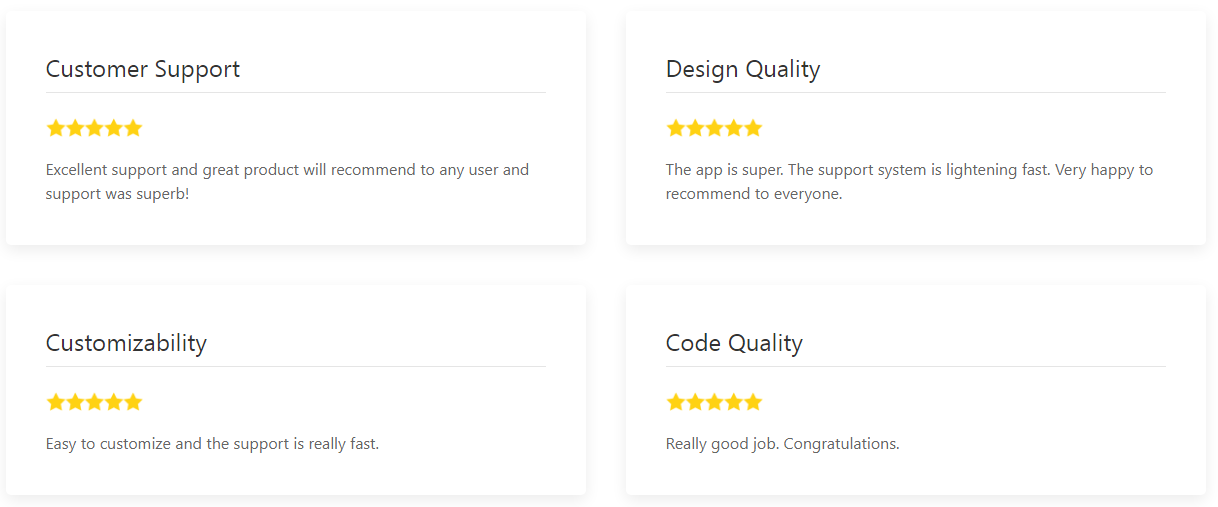
Task: Click the third star under Customer Support
Action: pyautogui.click(x=94, y=128)
